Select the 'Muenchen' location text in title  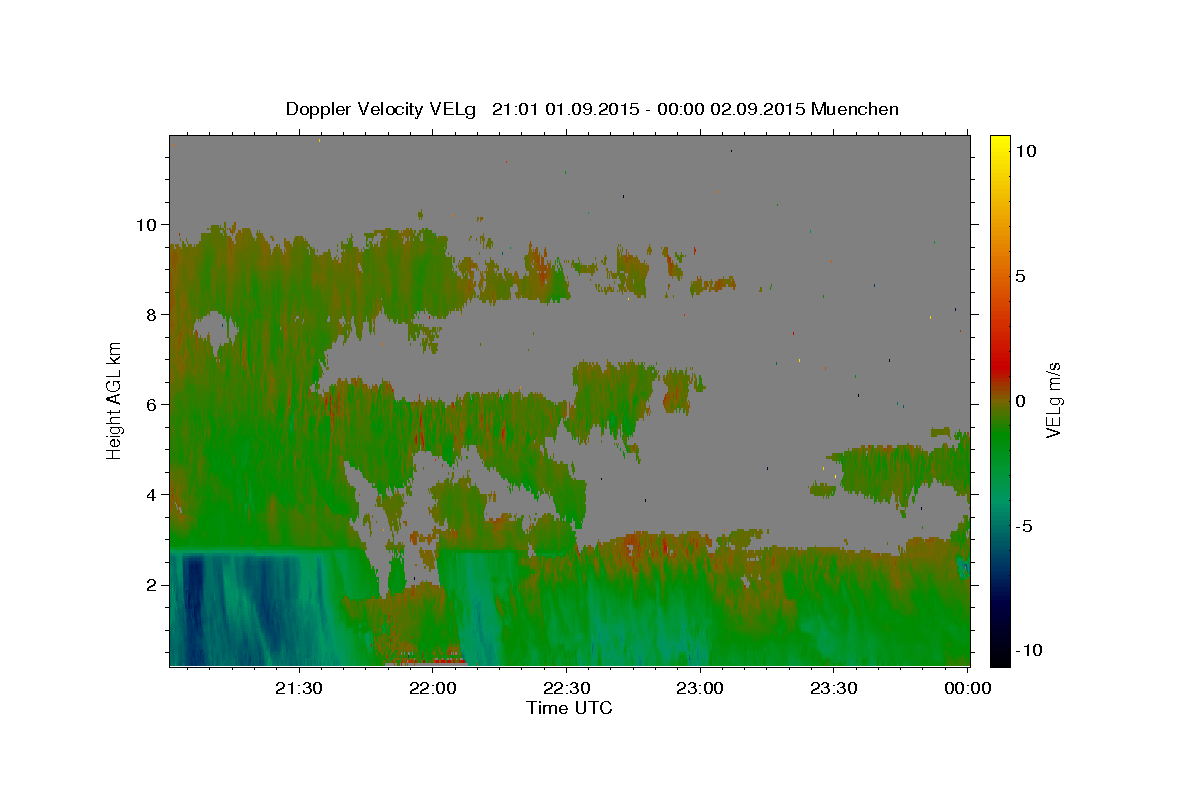[x=855, y=109]
